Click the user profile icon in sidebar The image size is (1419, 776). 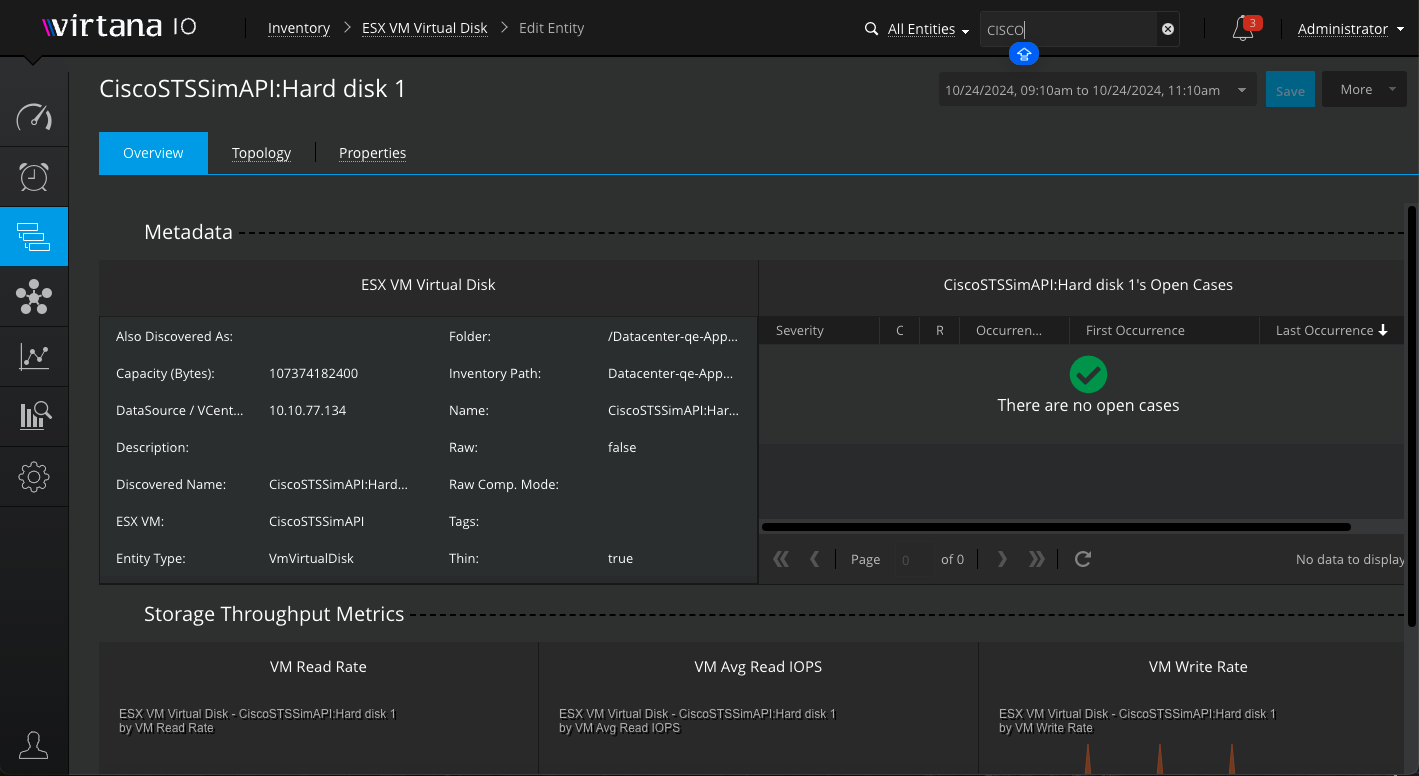(34, 745)
